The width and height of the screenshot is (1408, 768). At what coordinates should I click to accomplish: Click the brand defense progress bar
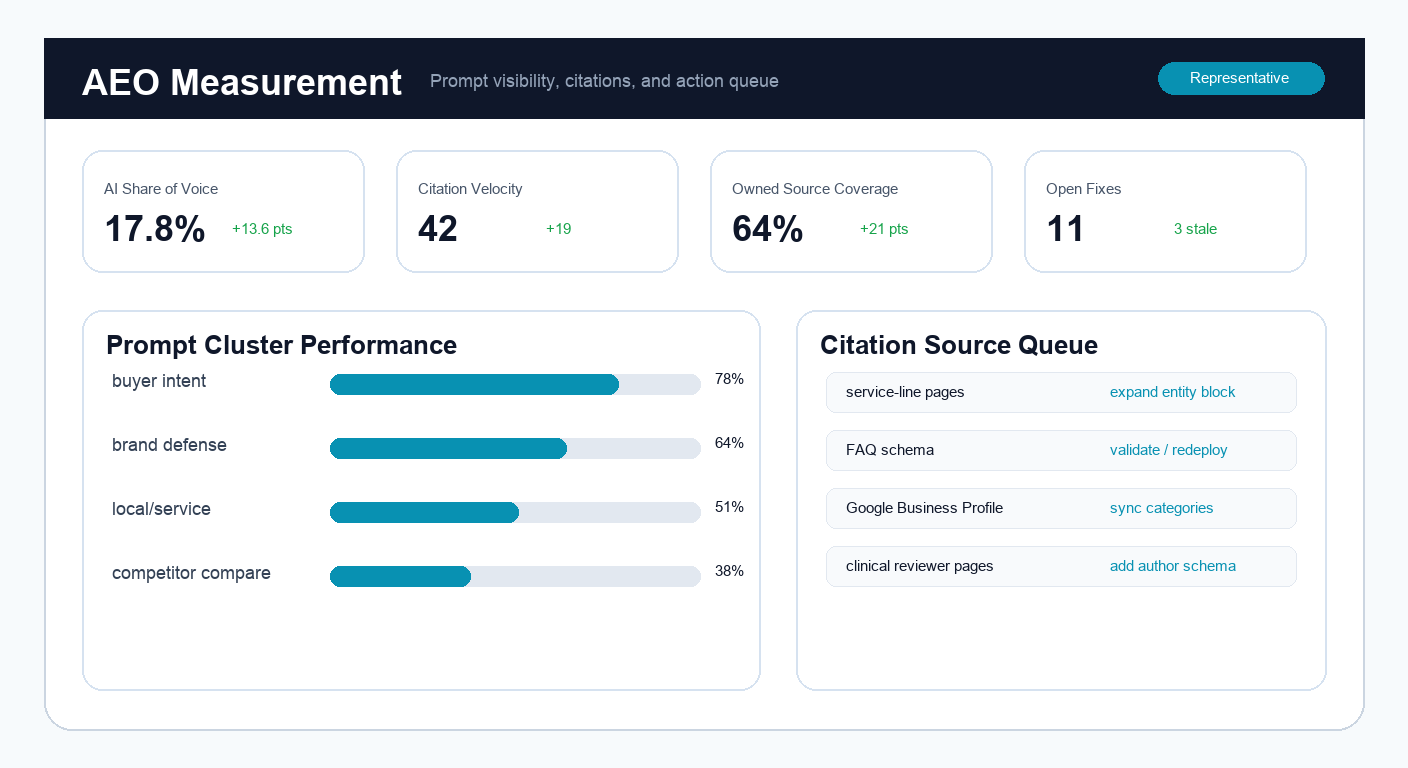click(x=515, y=449)
